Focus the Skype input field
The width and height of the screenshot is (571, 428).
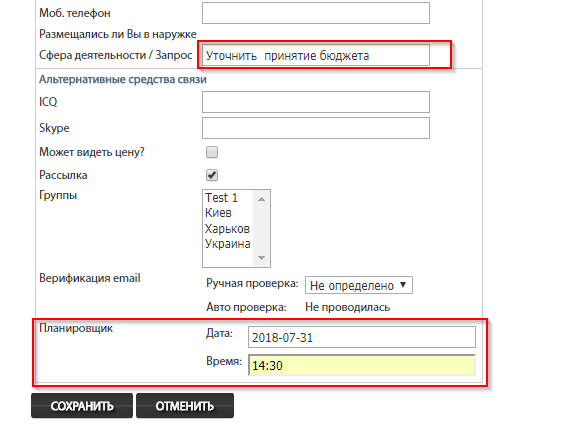tap(316, 128)
